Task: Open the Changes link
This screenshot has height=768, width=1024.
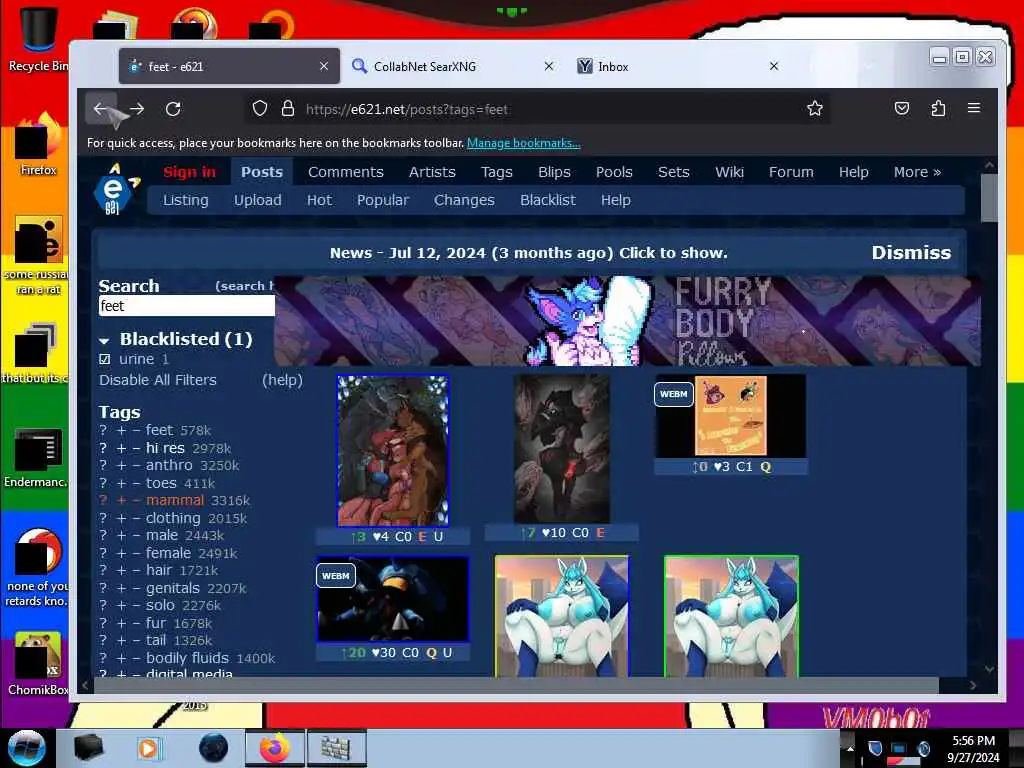Action: tap(464, 200)
